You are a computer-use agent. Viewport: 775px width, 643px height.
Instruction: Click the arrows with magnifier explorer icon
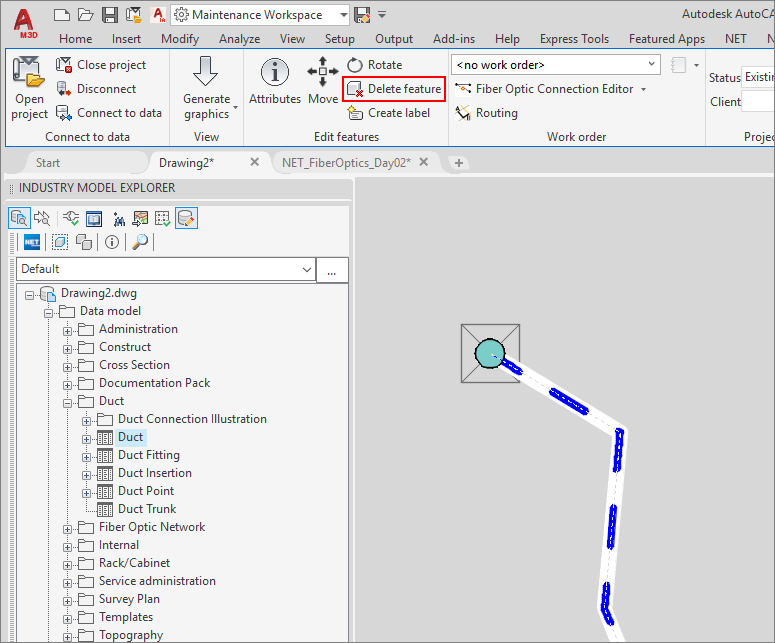(x=42, y=218)
